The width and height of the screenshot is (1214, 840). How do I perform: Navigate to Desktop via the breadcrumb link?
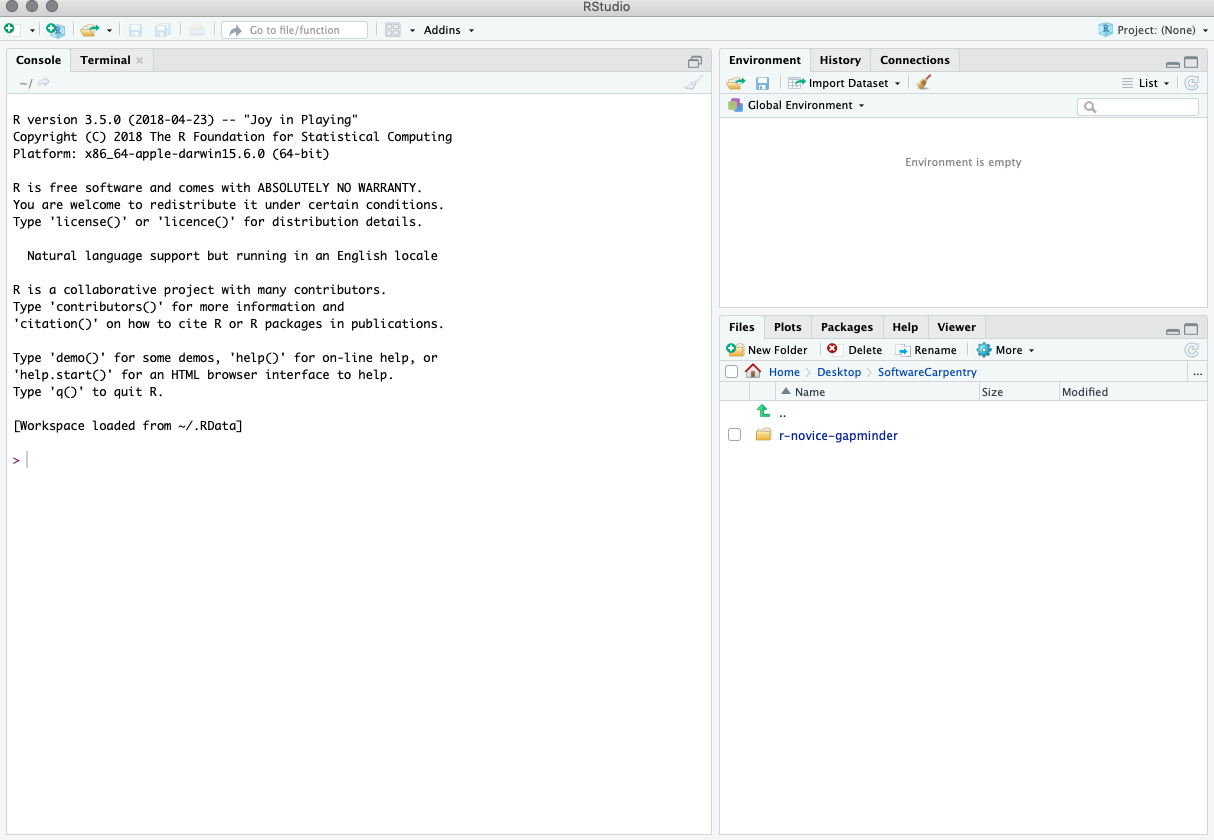pyautogui.click(x=839, y=372)
